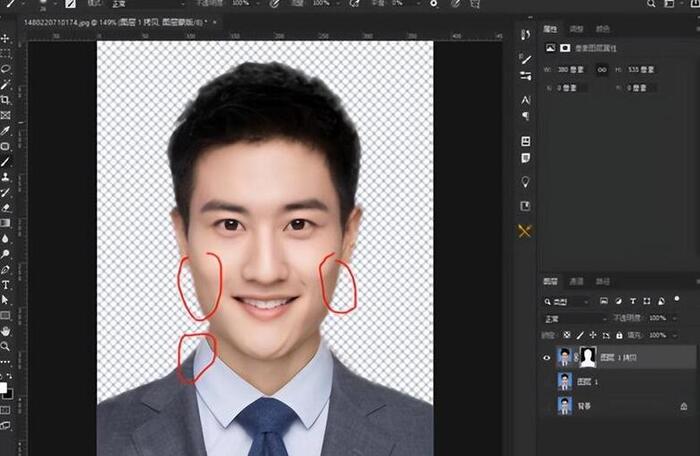Toggle lock all padlock in Layers panel

tap(619, 335)
